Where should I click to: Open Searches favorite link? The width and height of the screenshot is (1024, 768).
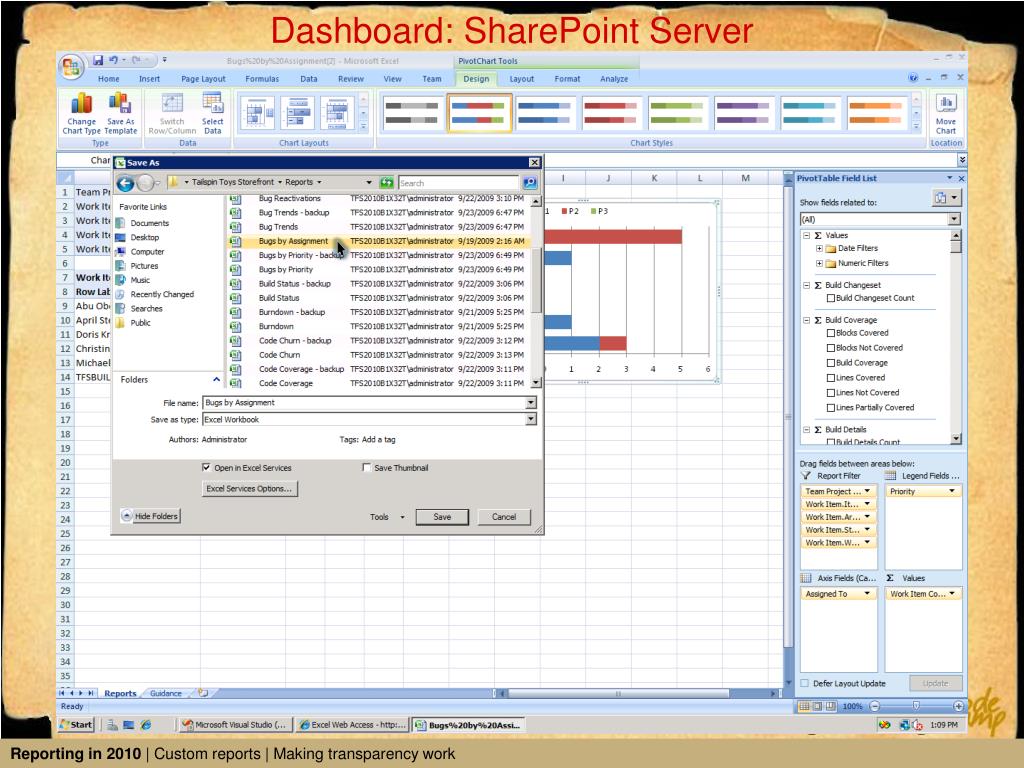(146, 308)
